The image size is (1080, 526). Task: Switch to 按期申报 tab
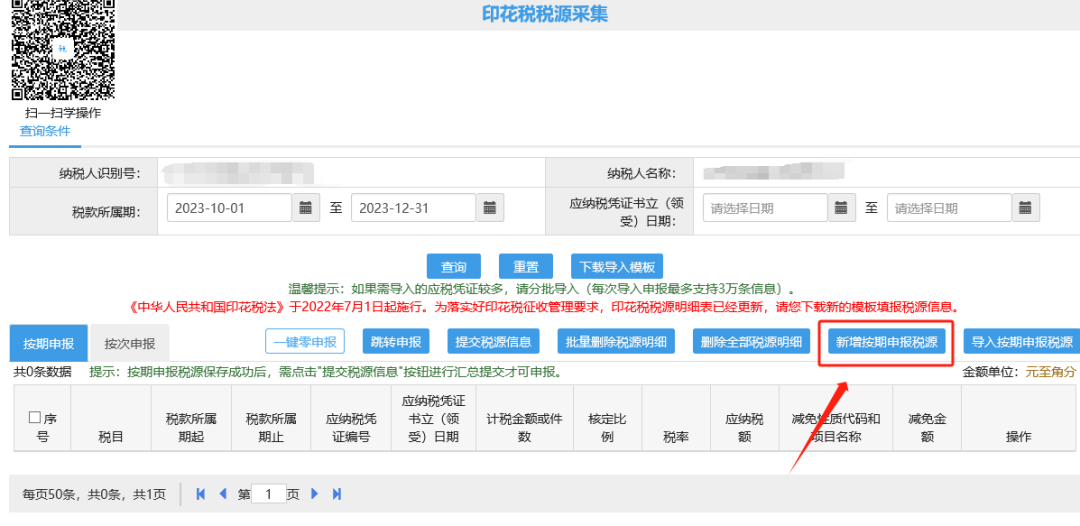pos(48,343)
